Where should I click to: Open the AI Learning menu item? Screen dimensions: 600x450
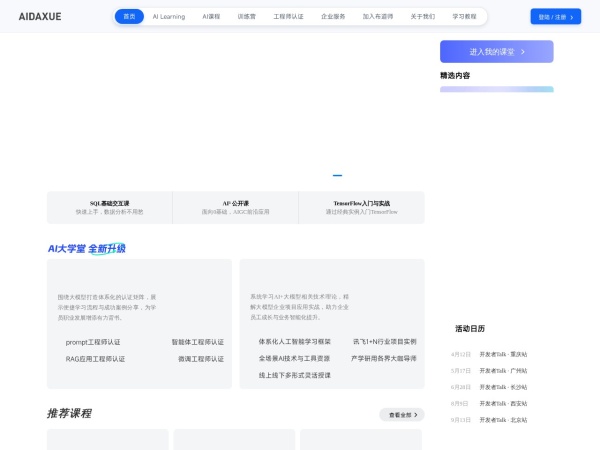(x=169, y=16)
